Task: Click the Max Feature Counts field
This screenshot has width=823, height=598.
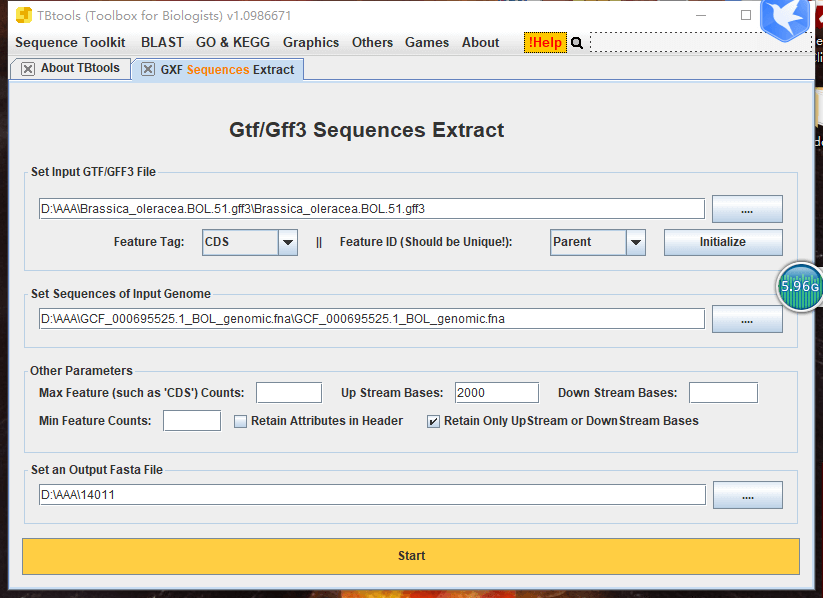Action: pos(289,393)
